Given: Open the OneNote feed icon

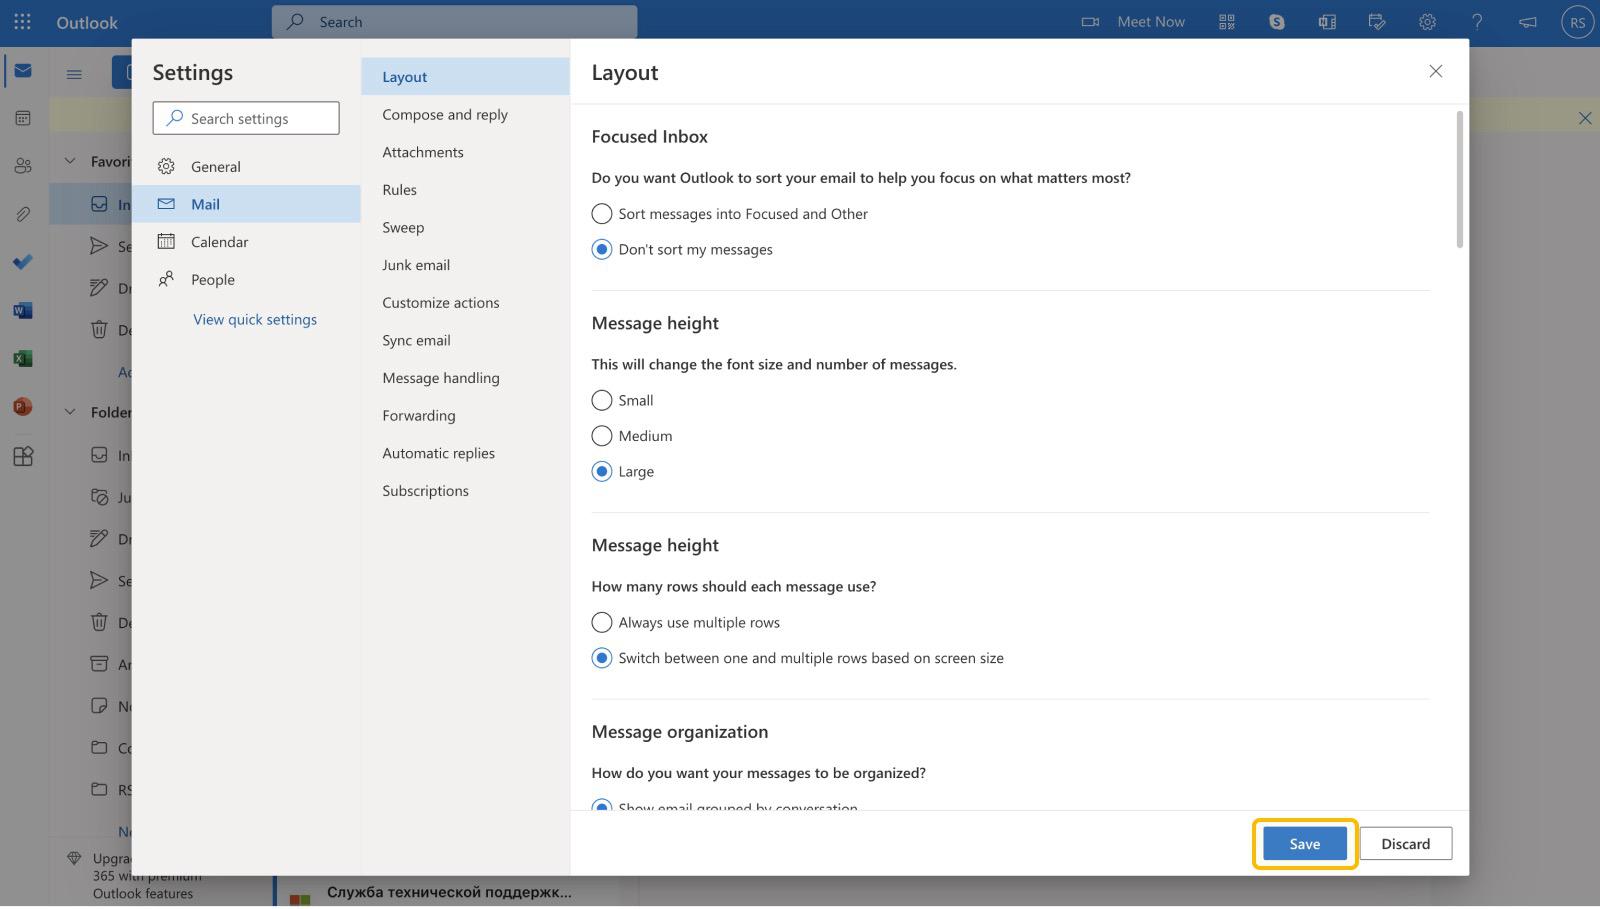Looking at the screenshot, I should point(1326,21).
